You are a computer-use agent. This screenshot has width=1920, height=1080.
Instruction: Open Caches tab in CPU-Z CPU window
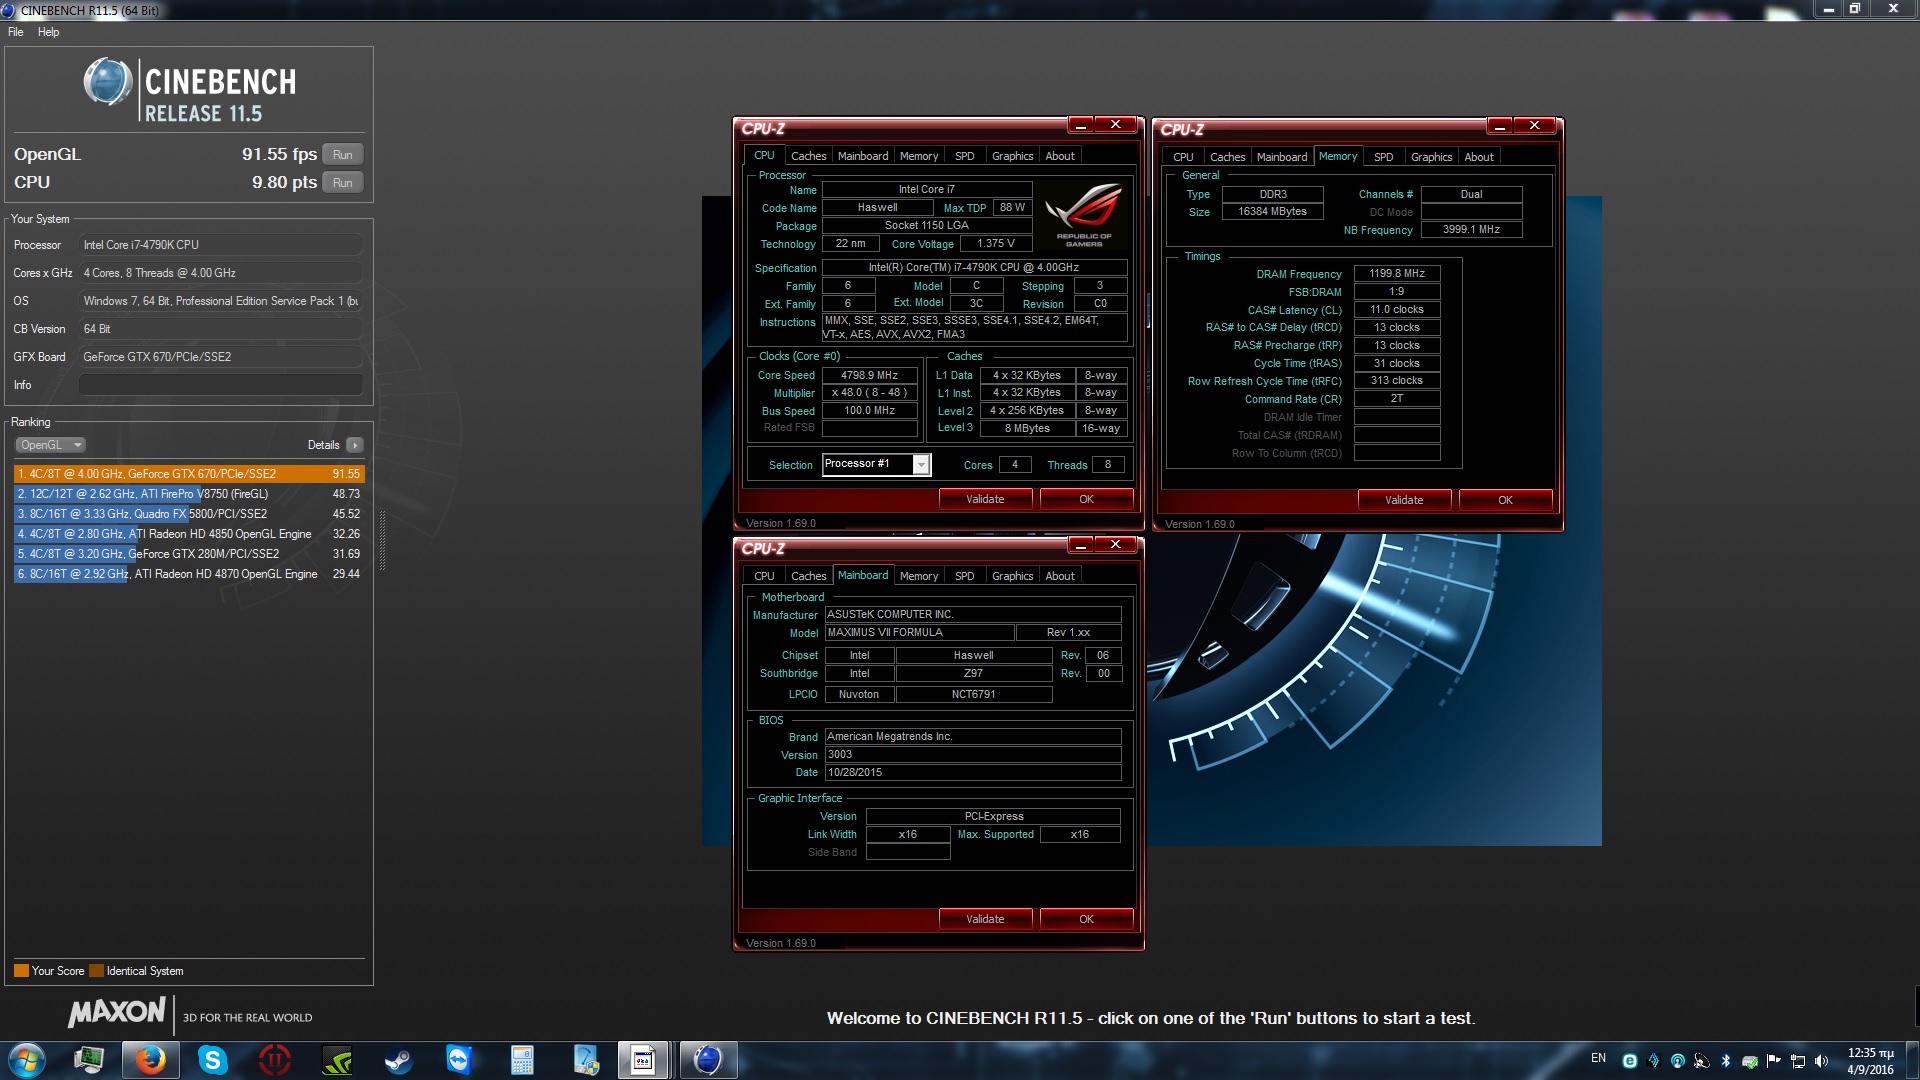(808, 156)
